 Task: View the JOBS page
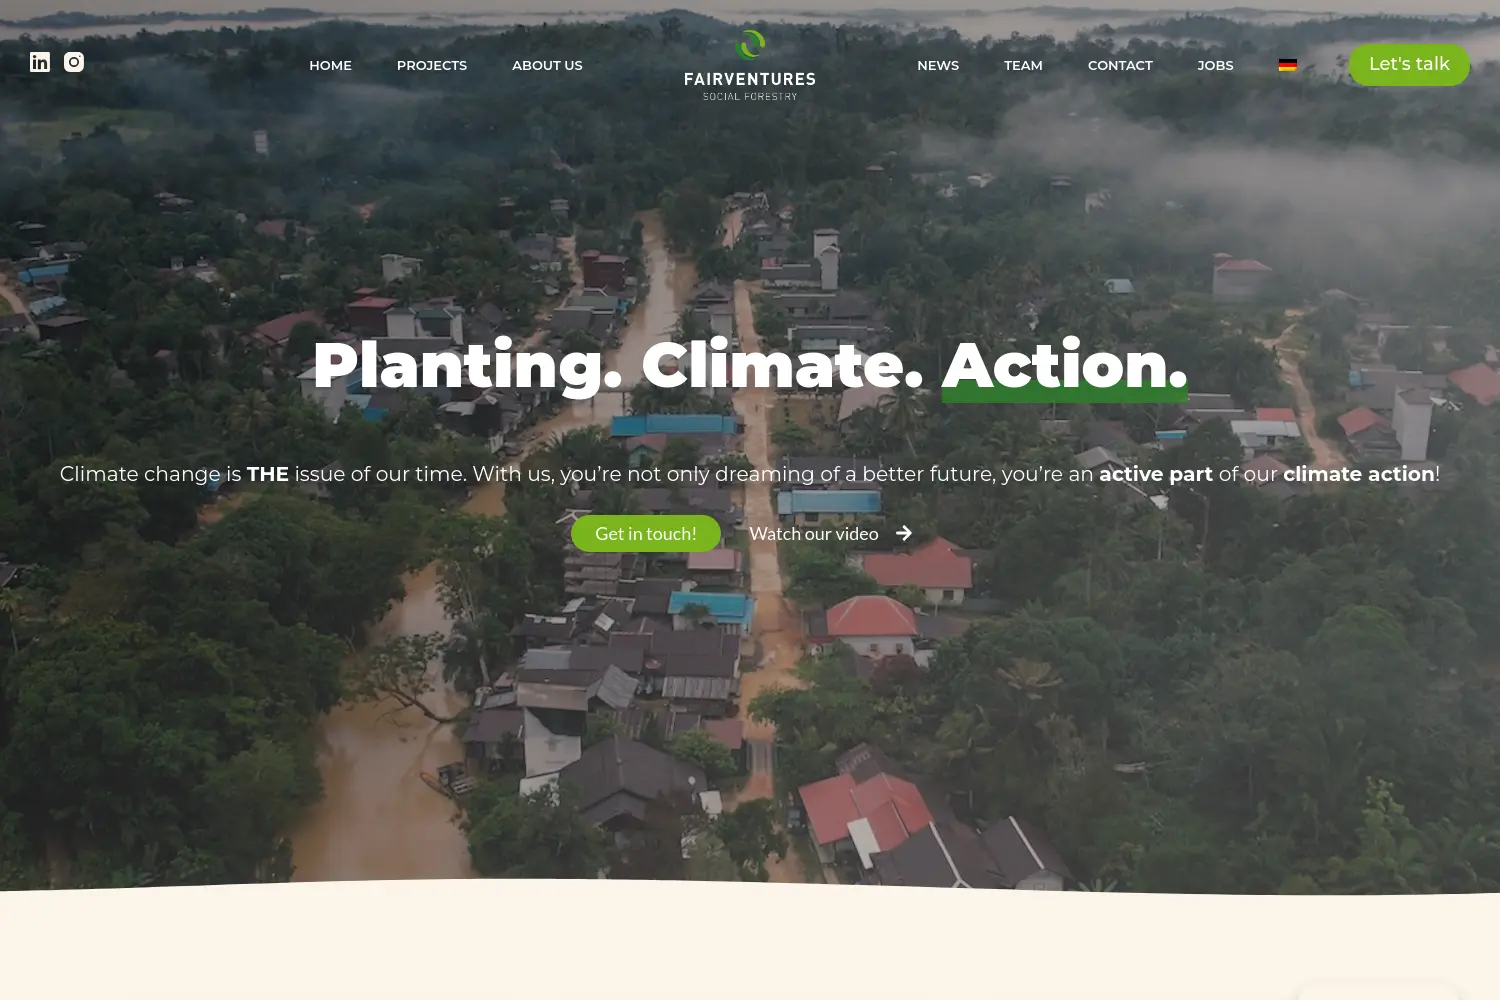[1215, 65]
